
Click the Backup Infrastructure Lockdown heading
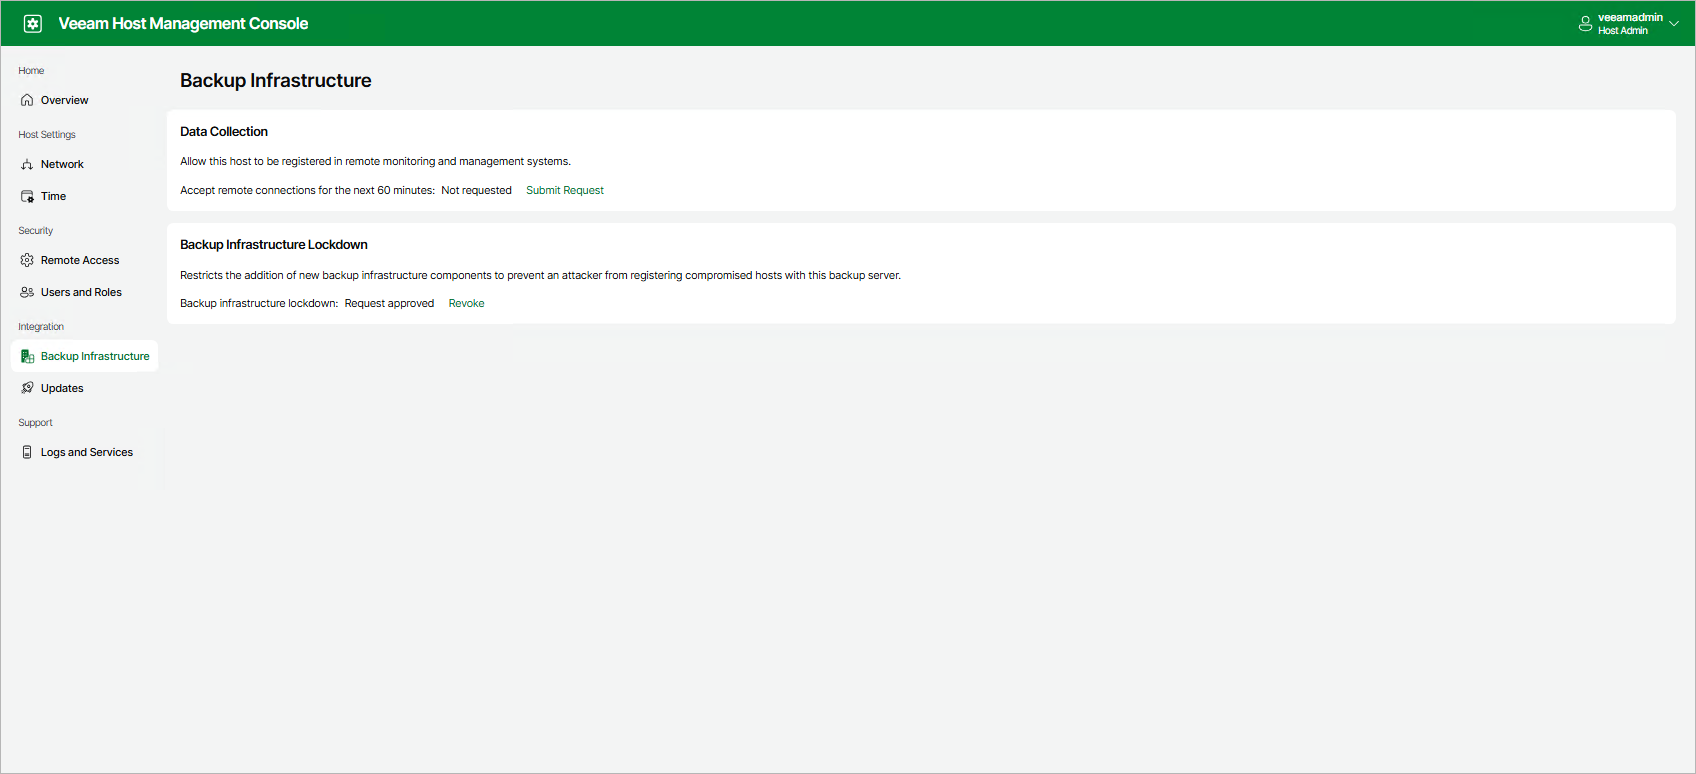tap(274, 244)
